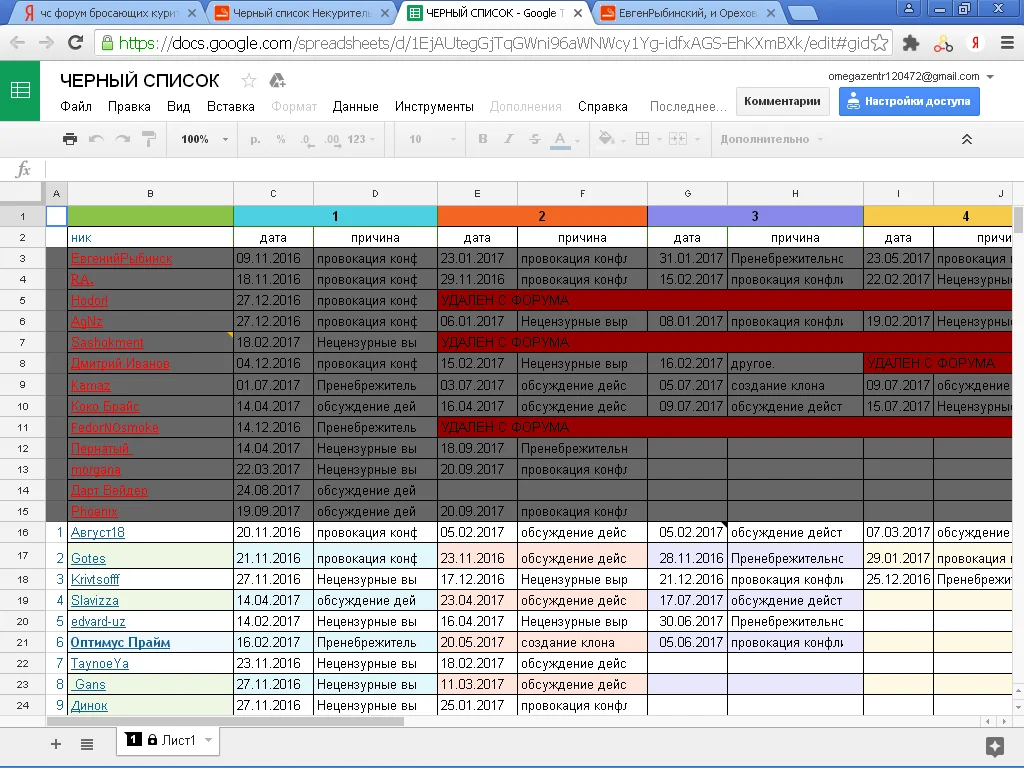Open the Google Sheets home icon
The width and height of the screenshot is (1024, 768).
[20, 90]
